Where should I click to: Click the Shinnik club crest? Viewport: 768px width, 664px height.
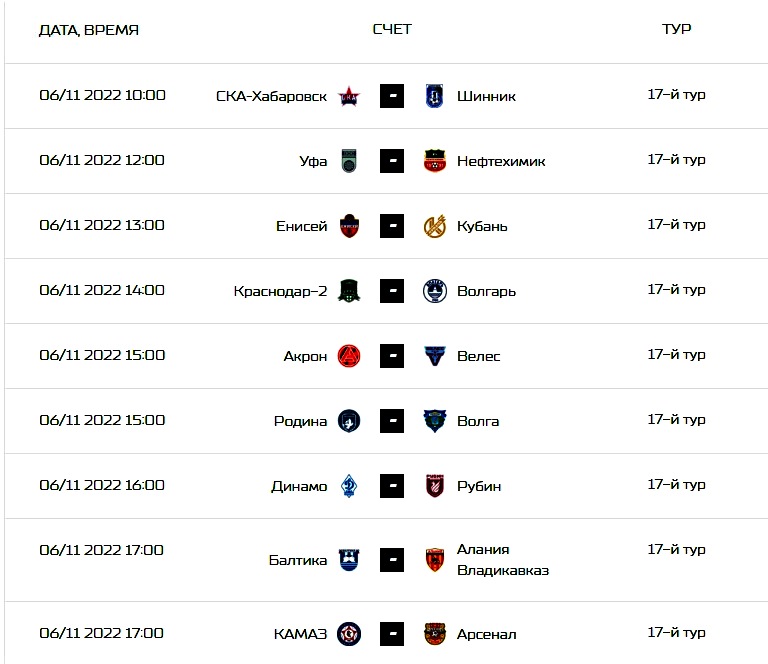click(x=434, y=96)
